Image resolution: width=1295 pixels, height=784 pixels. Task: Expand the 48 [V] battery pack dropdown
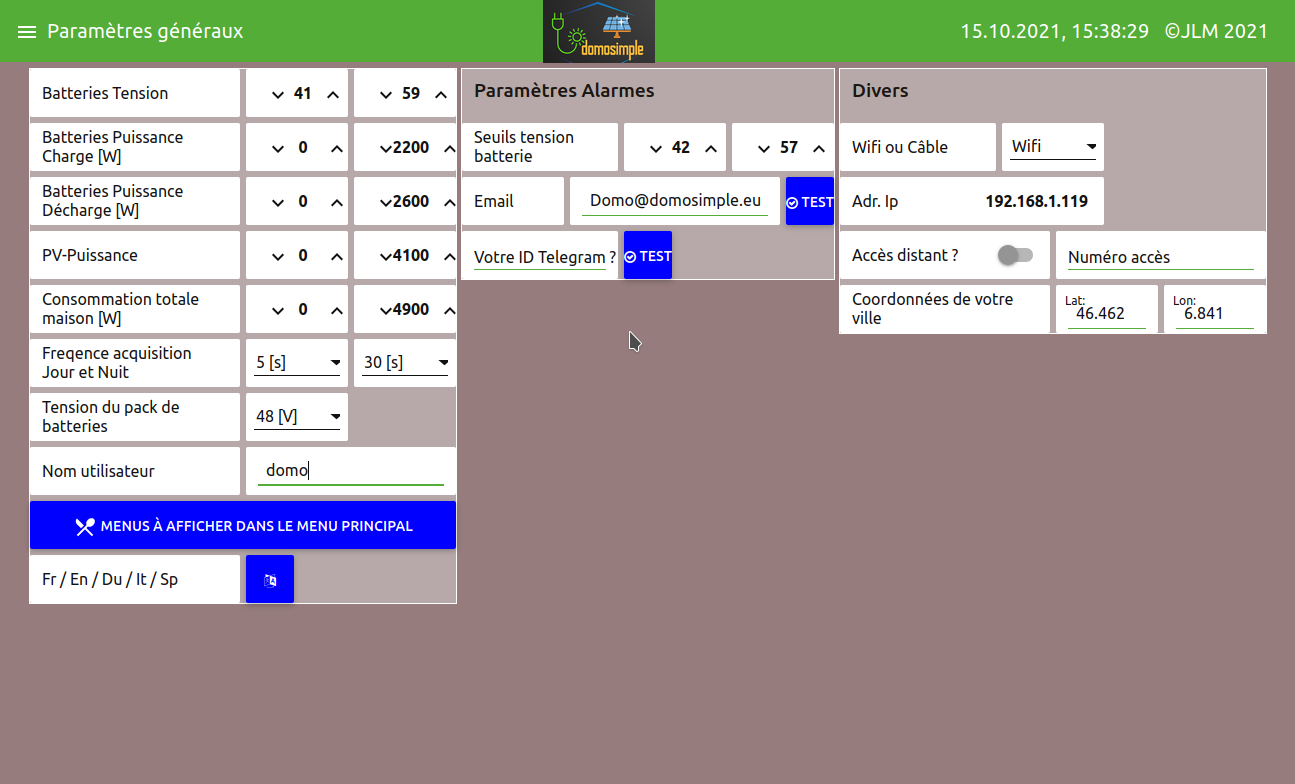(297, 417)
